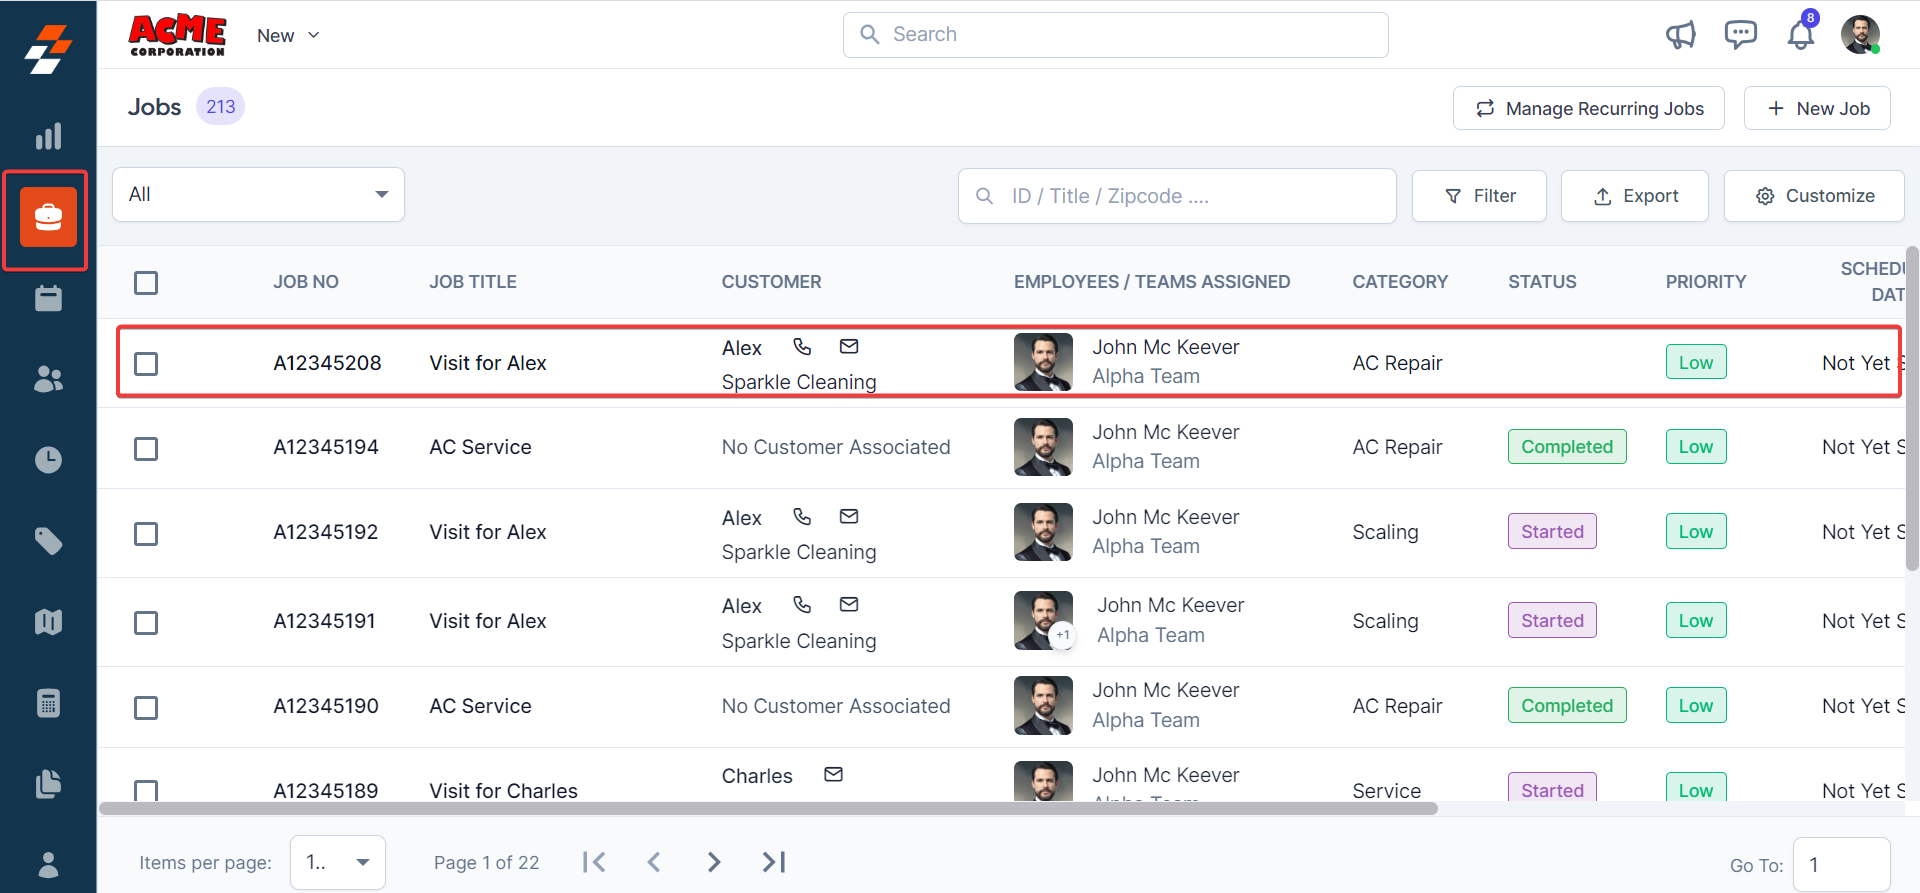1920x893 pixels.
Task: Select the checkbox for job A12345208
Action: point(146,364)
